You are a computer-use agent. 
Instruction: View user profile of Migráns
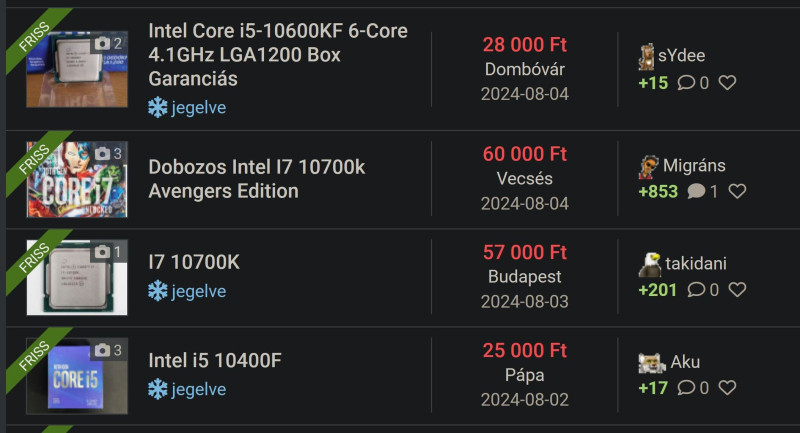(694, 165)
